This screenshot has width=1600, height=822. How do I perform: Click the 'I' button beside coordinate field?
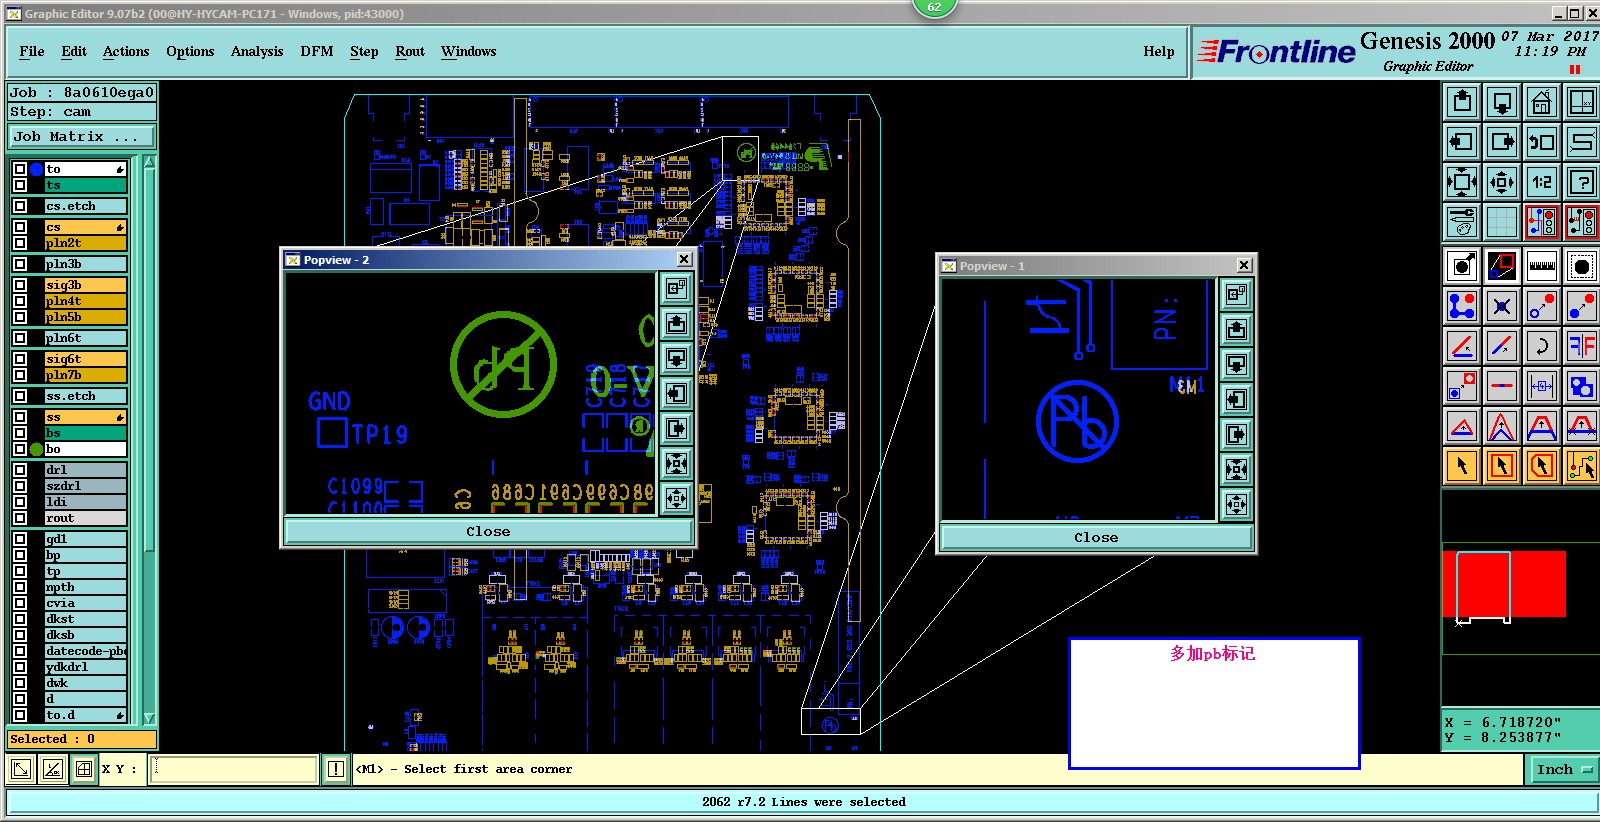[x=336, y=769]
